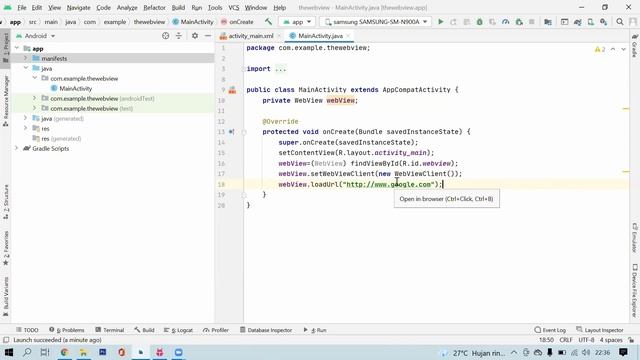Toggle the Emulator side panel
This screenshot has width=640, height=360.
pos(635,238)
